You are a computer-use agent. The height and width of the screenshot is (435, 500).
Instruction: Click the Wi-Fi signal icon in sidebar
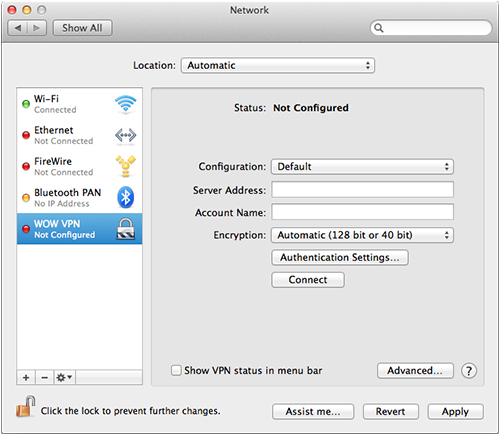click(125, 104)
